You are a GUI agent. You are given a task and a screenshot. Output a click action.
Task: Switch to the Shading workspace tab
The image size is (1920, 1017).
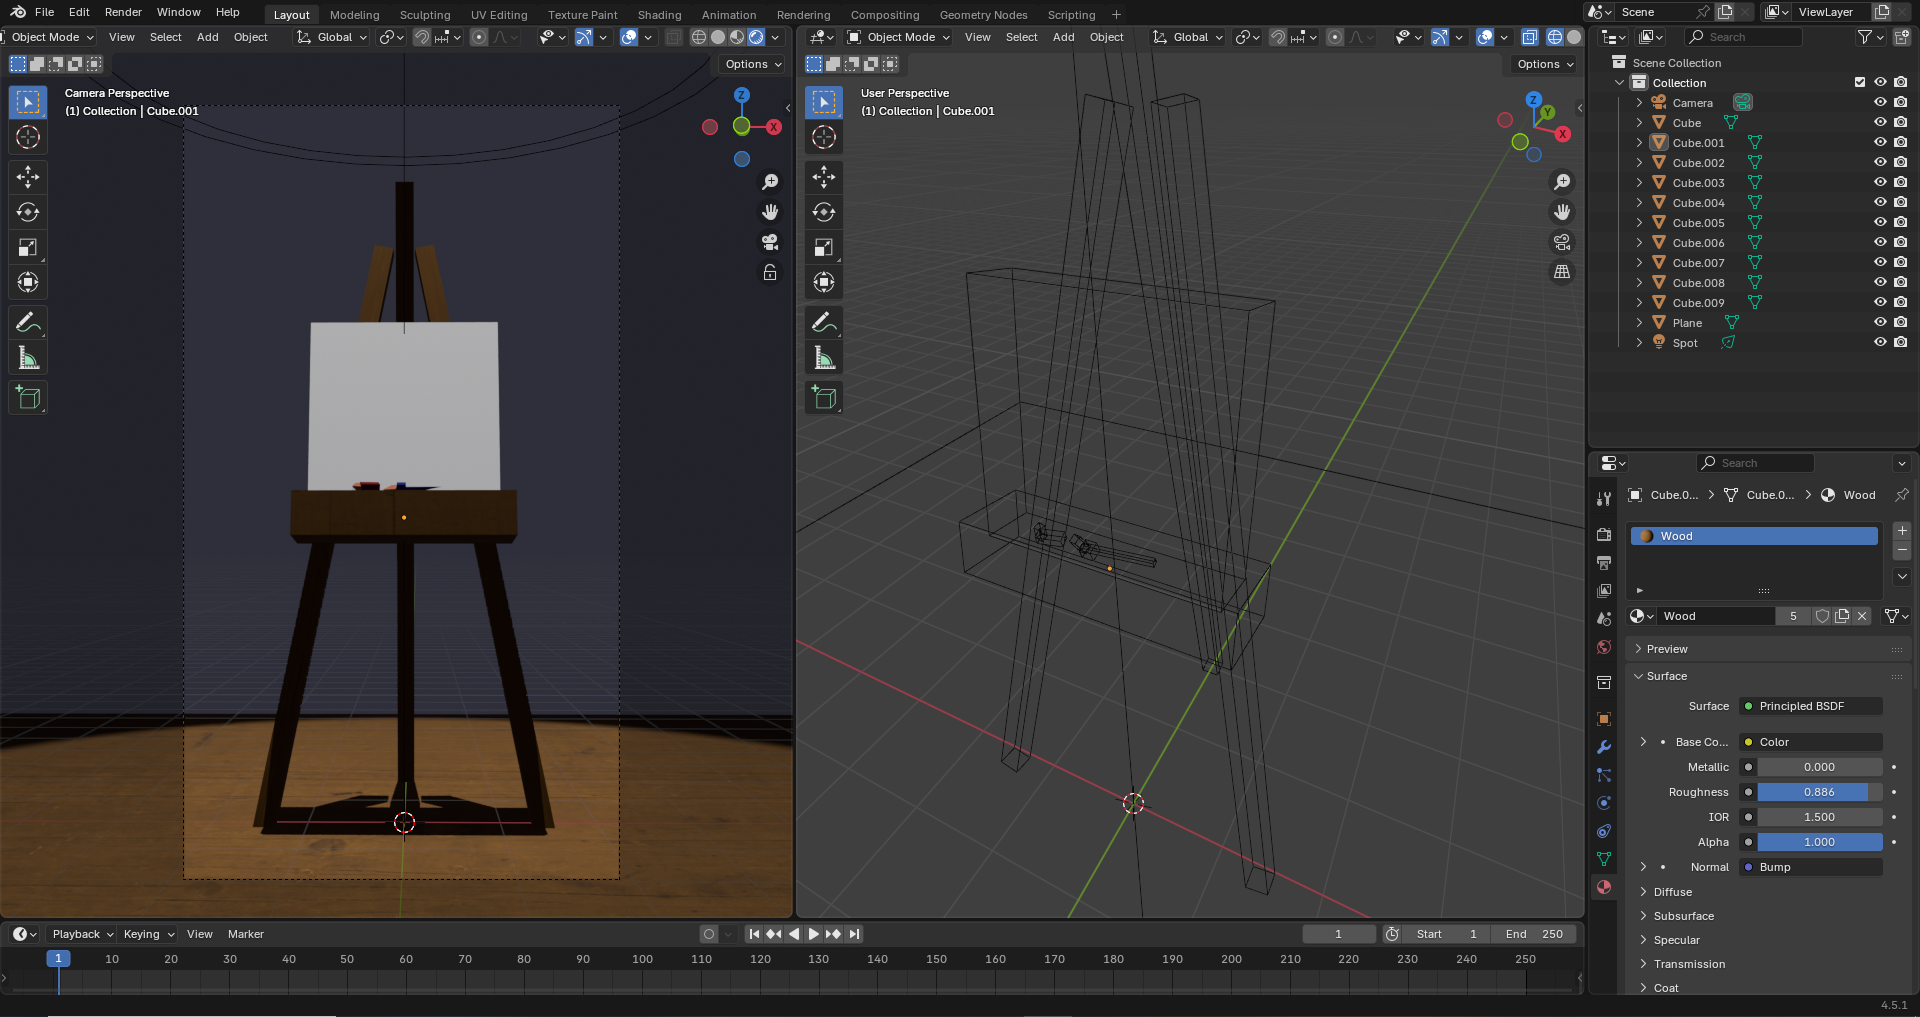(x=659, y=15)
